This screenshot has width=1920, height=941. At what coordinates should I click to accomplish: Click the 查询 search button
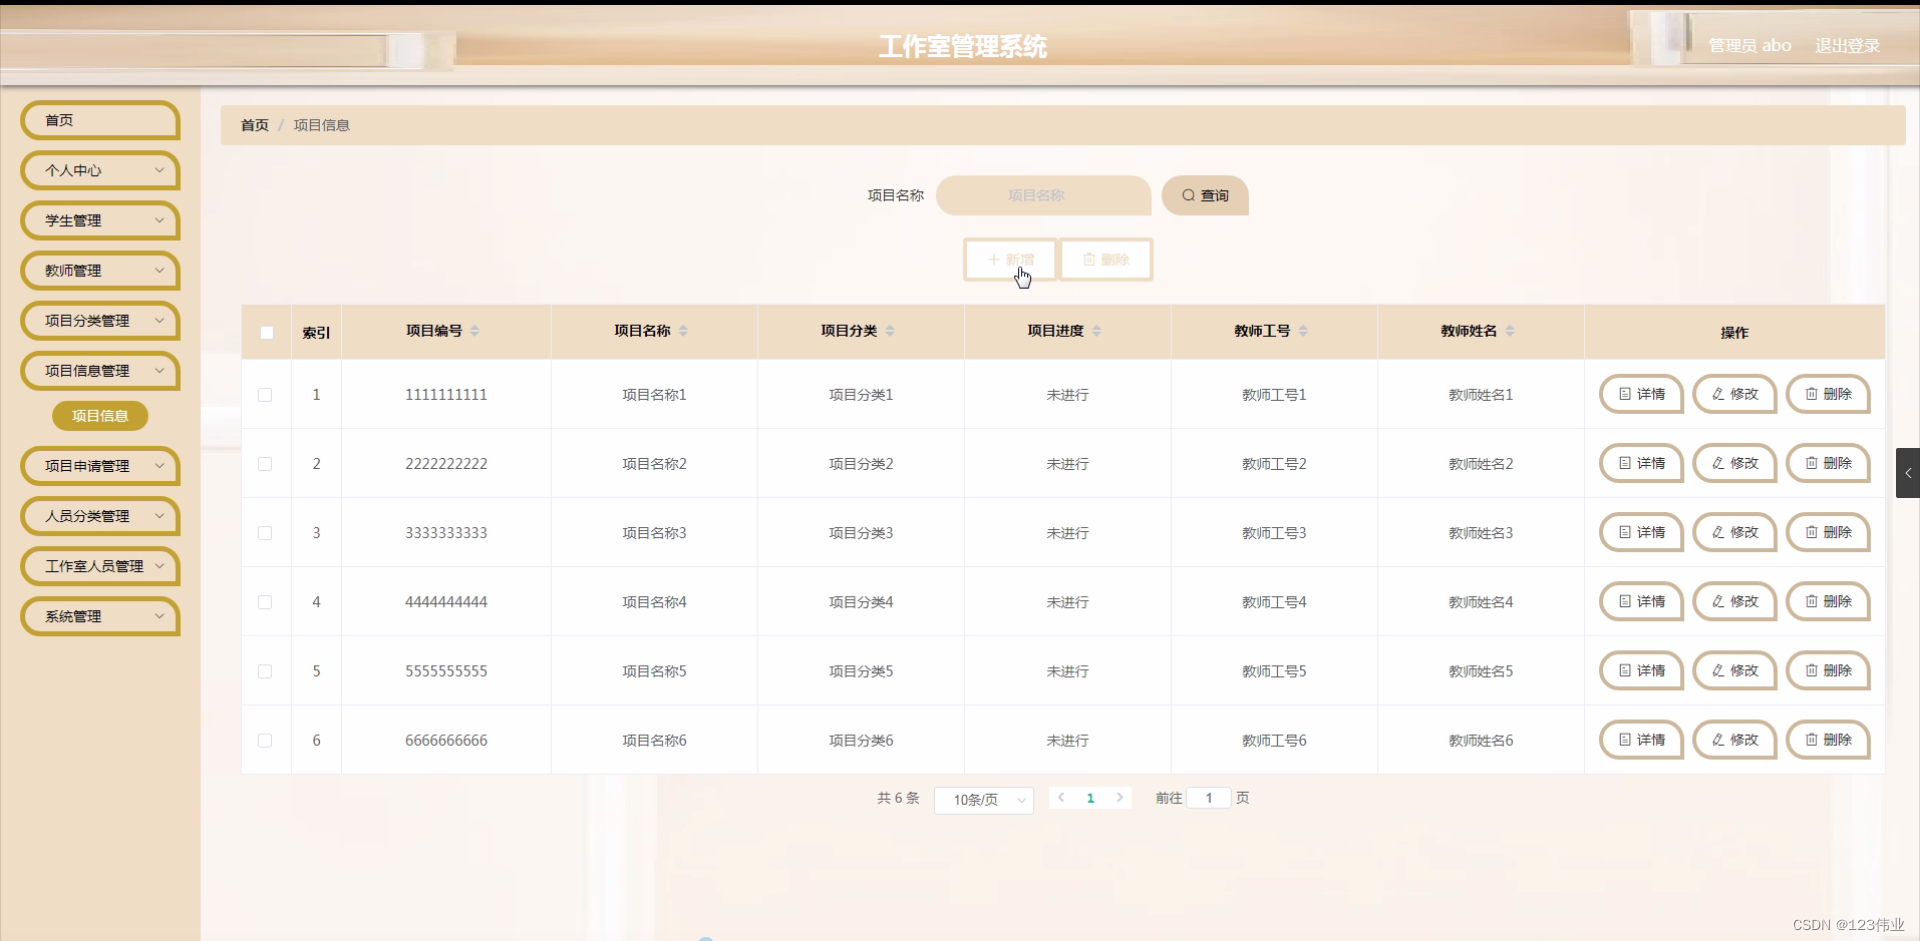click(1204, 195)
